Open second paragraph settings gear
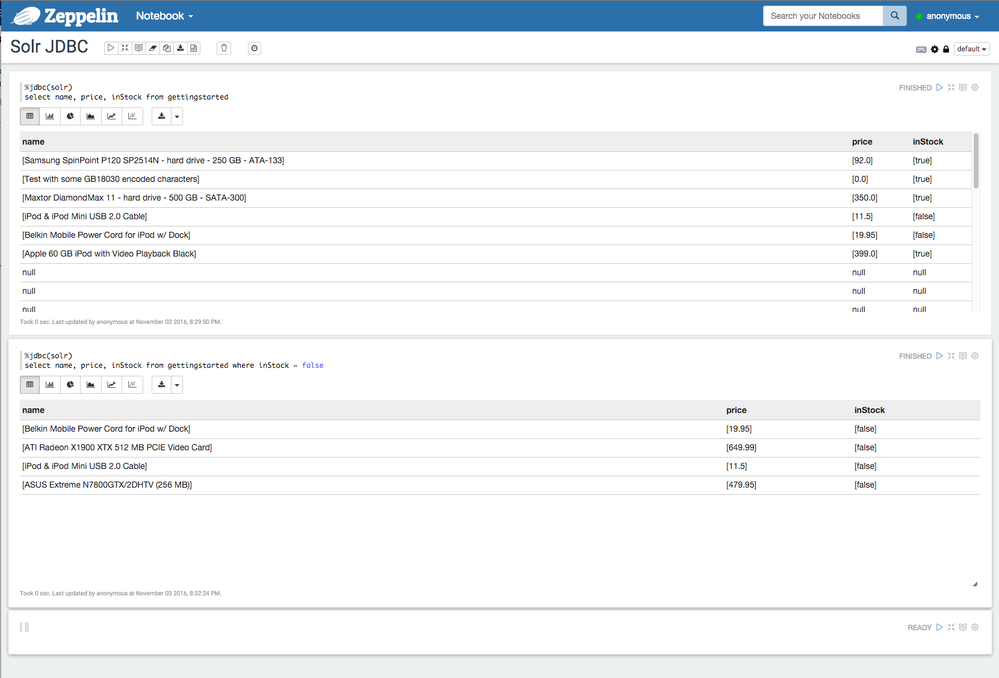Image resolution: width=999 pixels, height=678 pixels. pyautogui.click(x=975, y=356)
